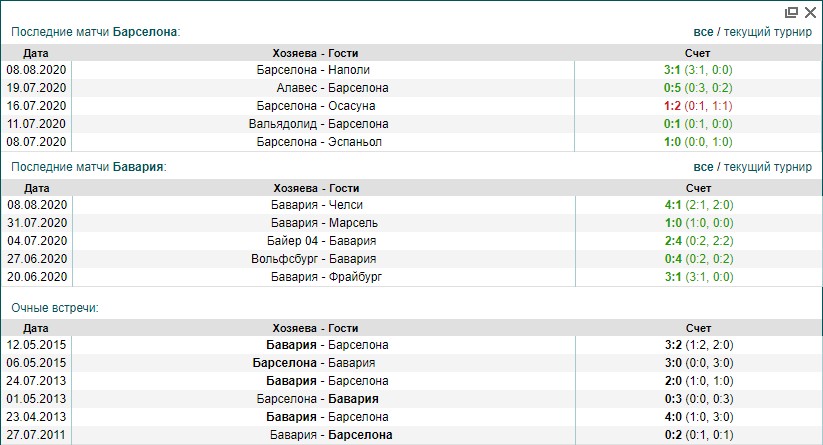The image size is (823, 445).
Task: Show all Барселона matches via 'все' link
Action: [x=703, y=32]
